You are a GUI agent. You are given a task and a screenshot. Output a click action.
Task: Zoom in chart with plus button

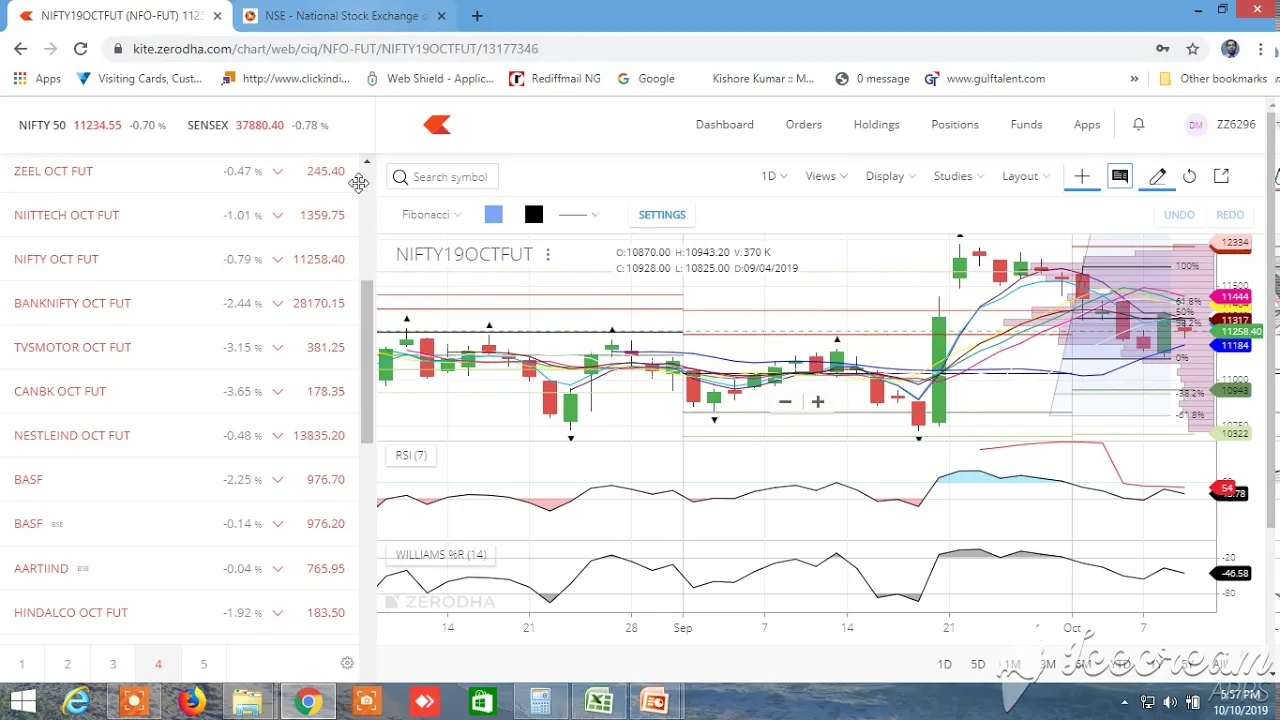pyautogui.click(x=817, y=401)
